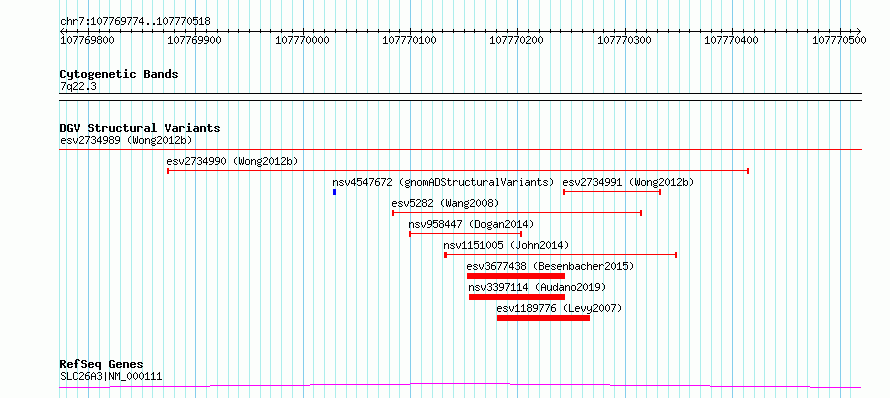Click the chr7:107769774..107770518 coordinates text
Screen dimensions: 890x398
(x=135, y=22)
